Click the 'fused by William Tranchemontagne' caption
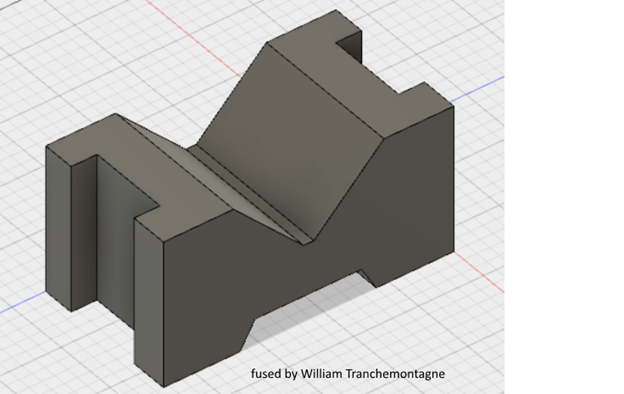 click(348, 374)
